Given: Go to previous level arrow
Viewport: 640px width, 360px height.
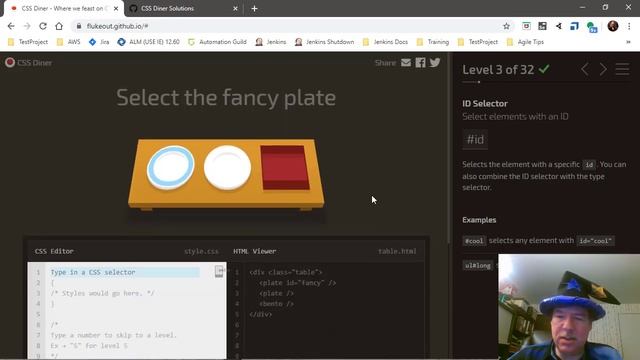Looking at the screenshot, I should coord(585,69).
